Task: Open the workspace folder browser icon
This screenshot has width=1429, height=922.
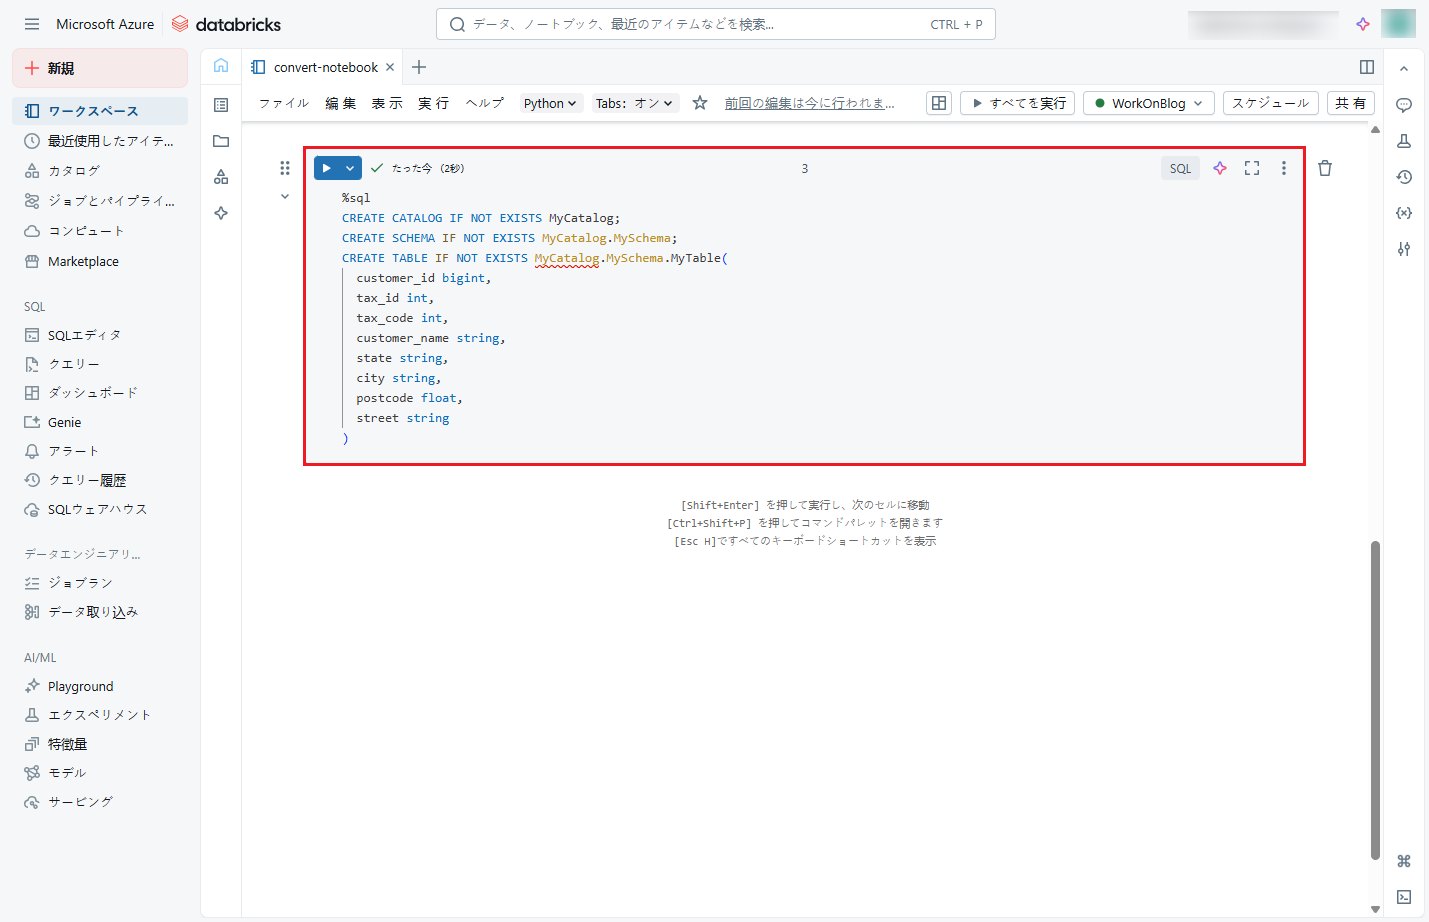Action: [221, 141]
